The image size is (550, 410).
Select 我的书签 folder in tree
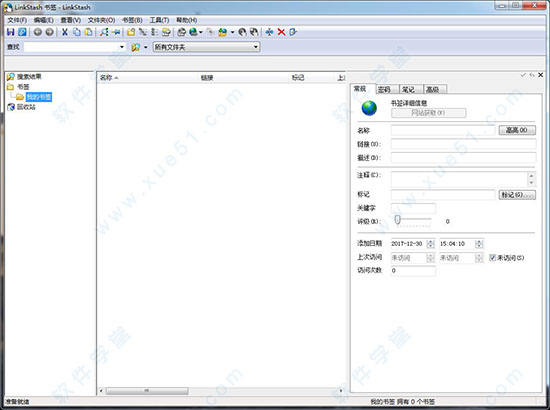(39, 97)
